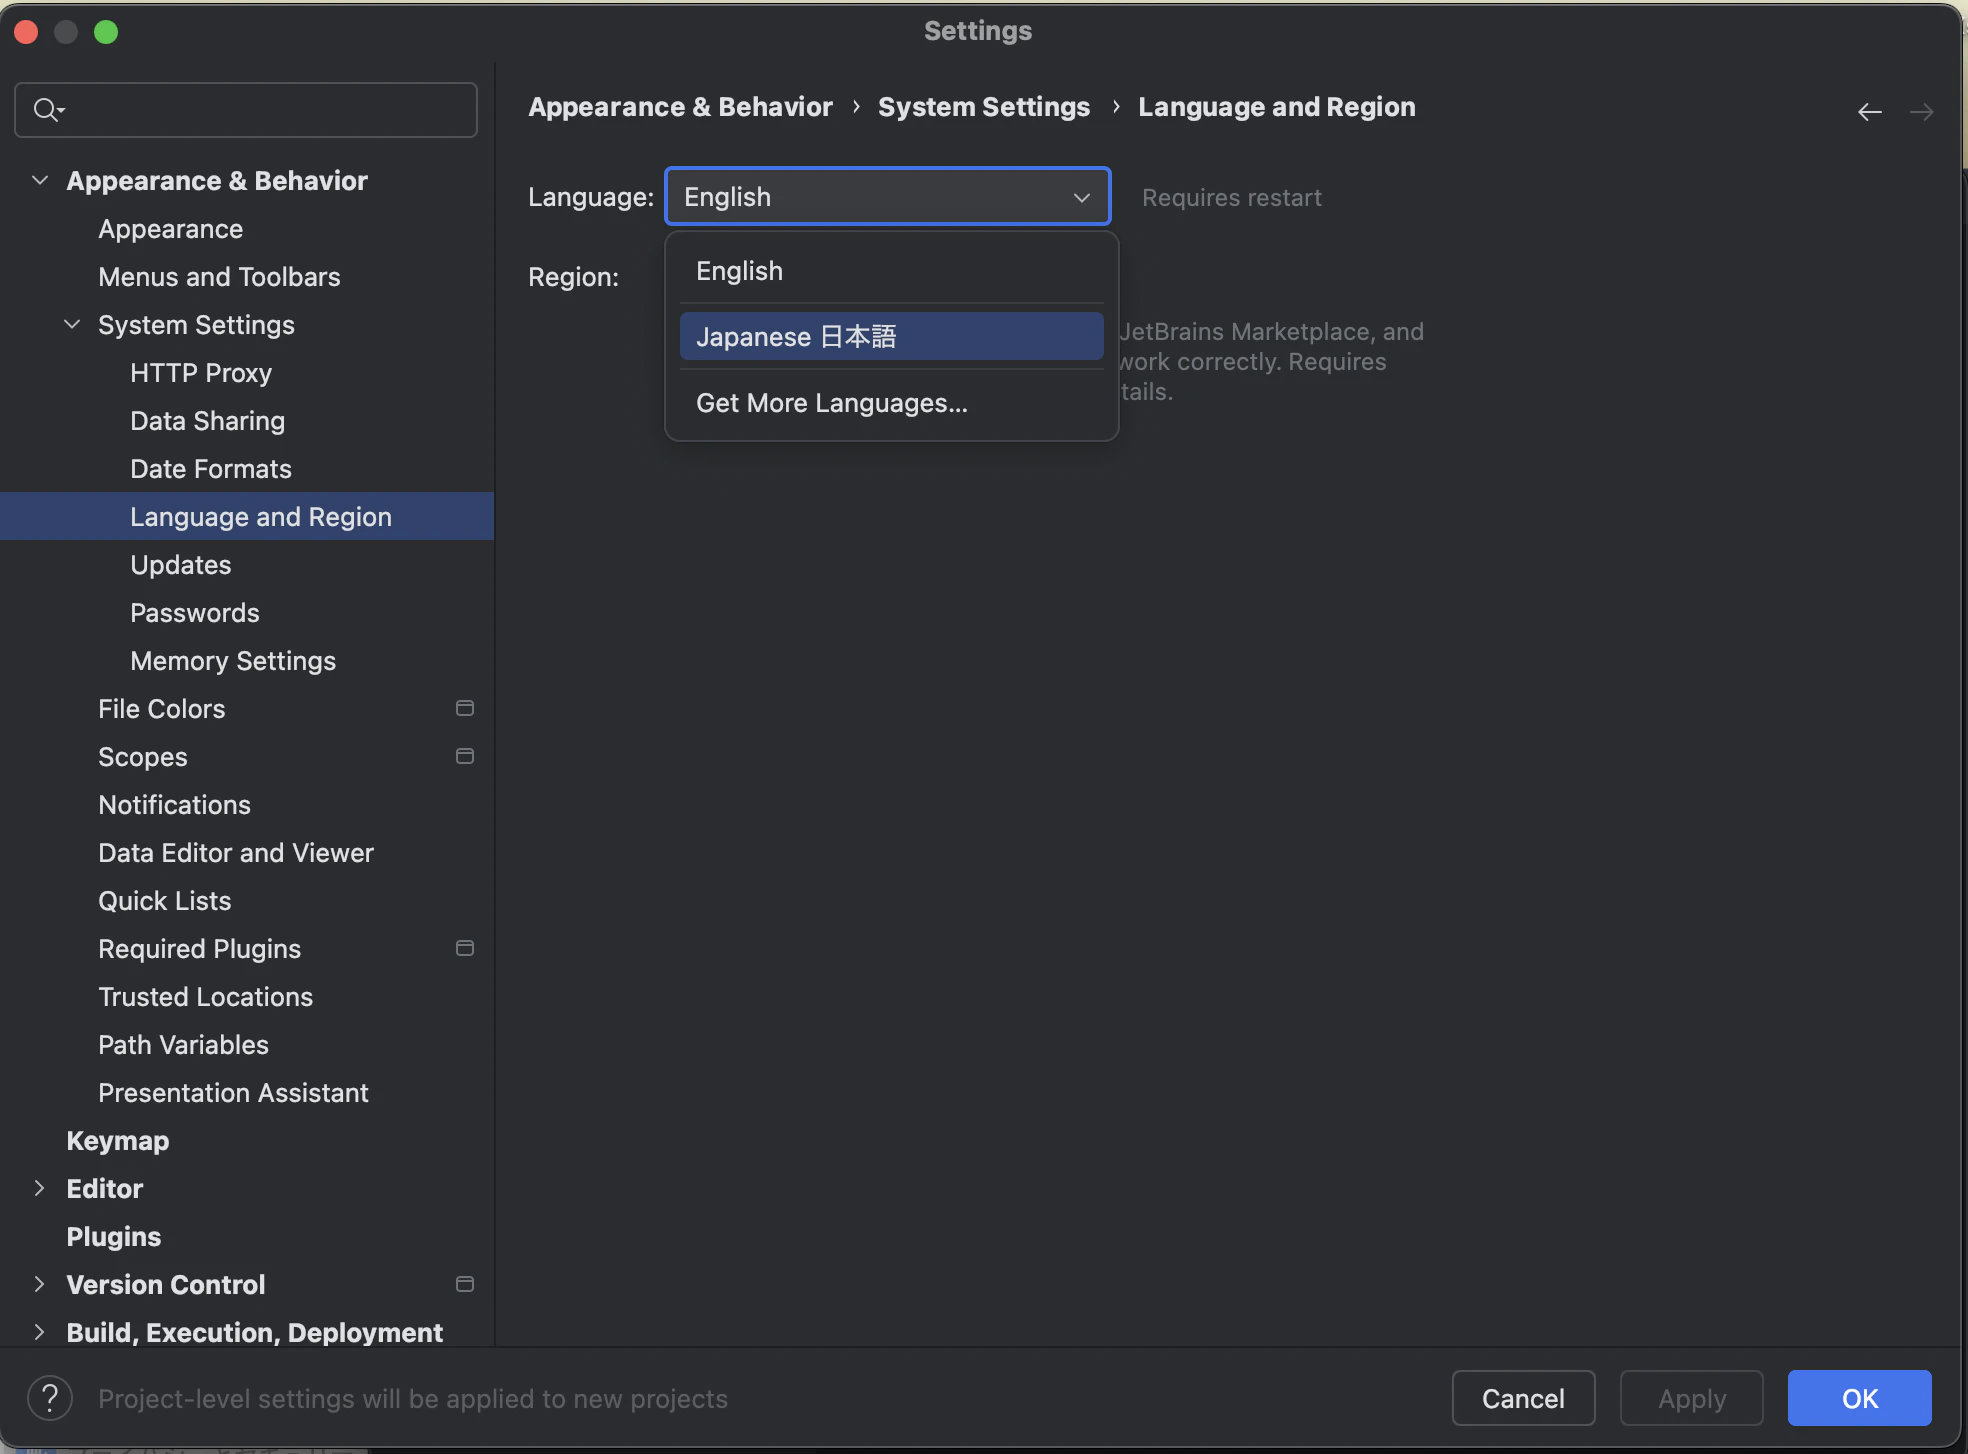Click project-level icon beside Version Control
This screenshot has width=1968, height=1454.
[x=465, y=1284]
